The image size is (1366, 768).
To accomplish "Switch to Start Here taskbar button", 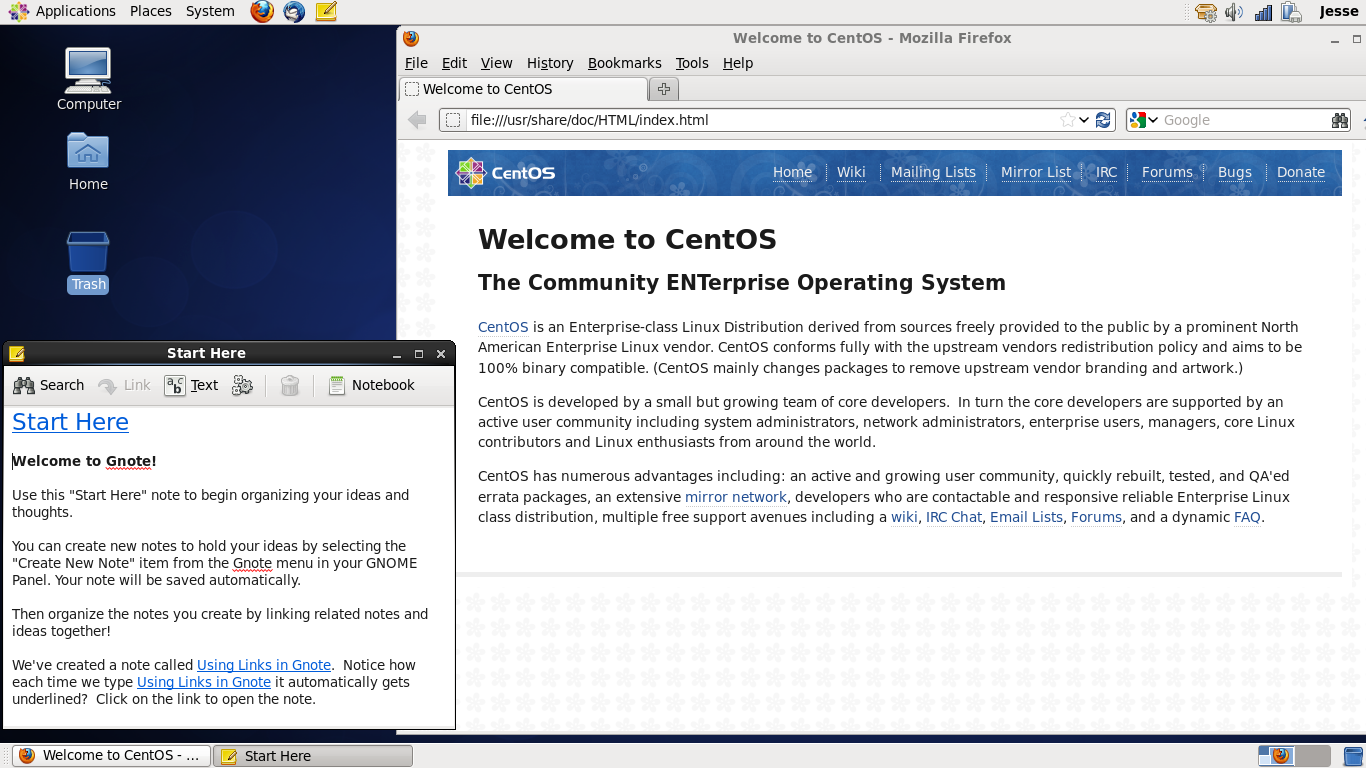I will pyautogui.click(x=313, y=756).
